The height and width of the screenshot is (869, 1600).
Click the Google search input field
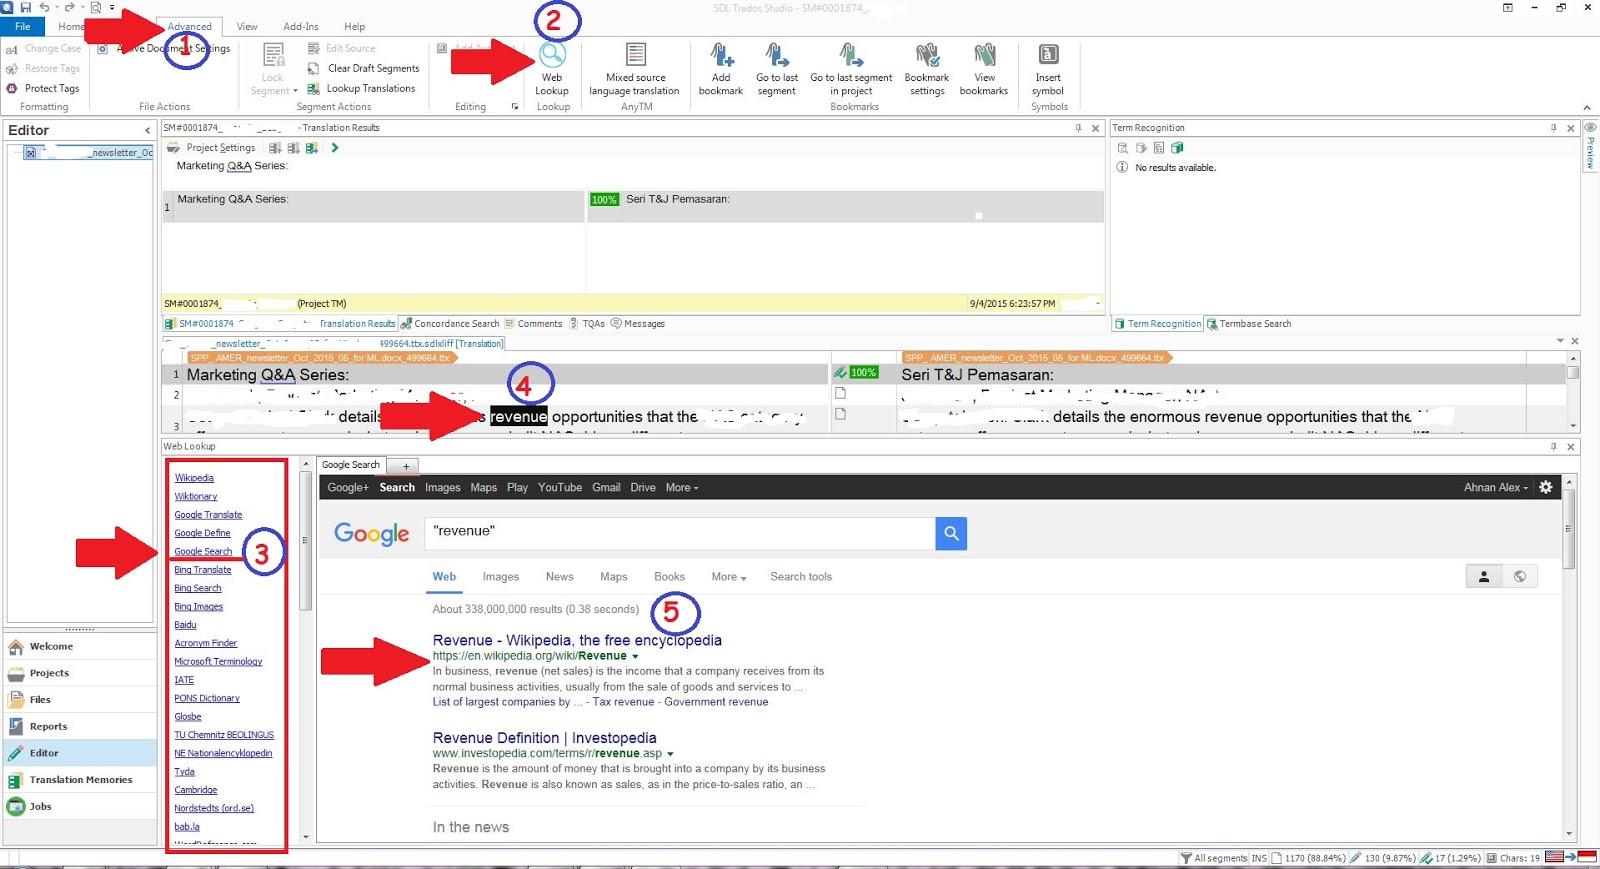point(680,533)
